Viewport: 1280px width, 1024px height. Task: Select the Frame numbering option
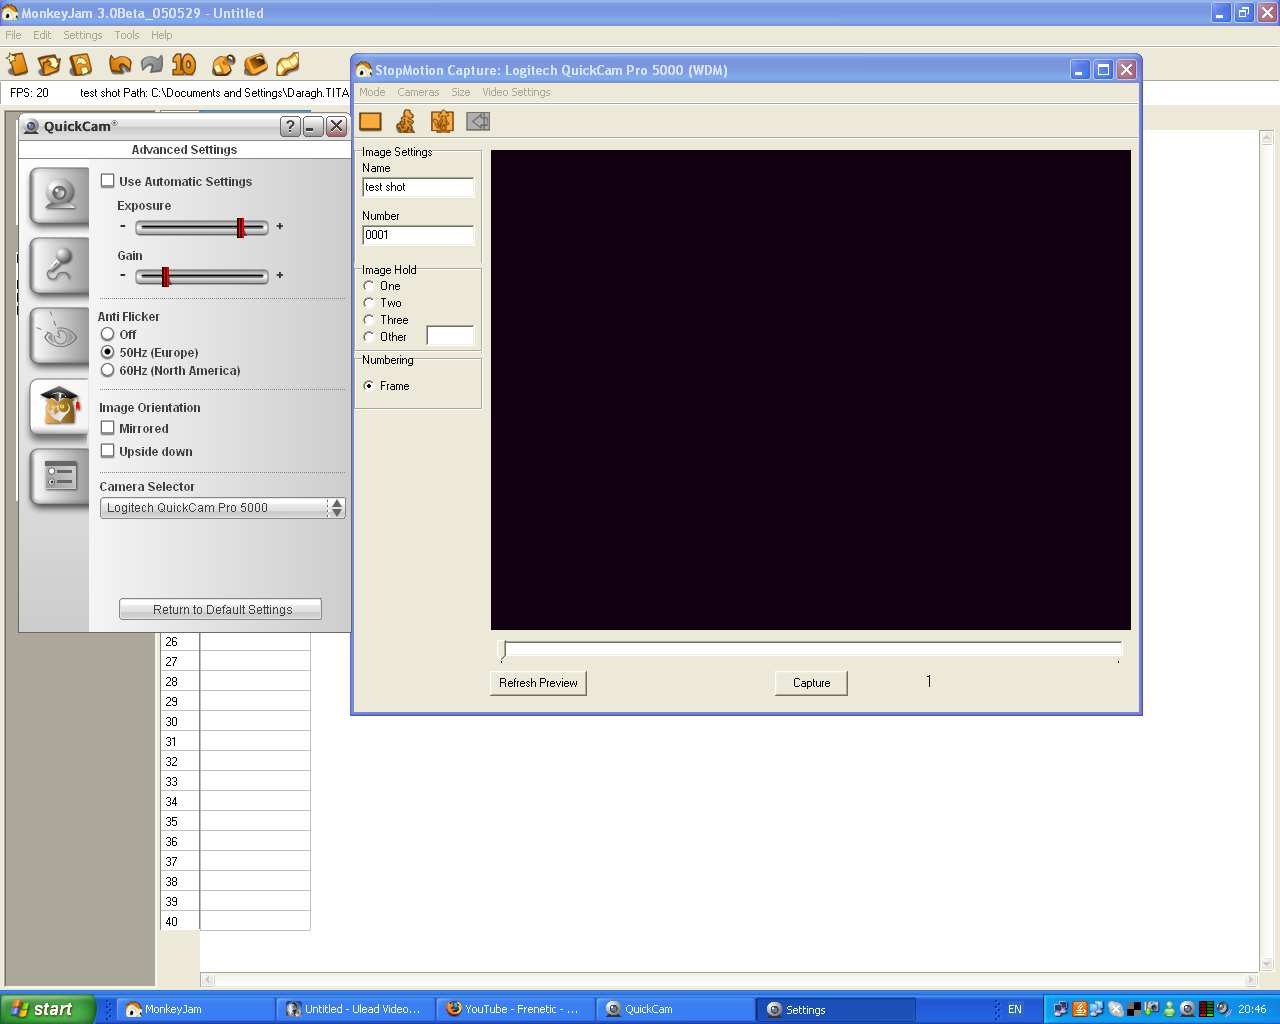[x=369, y=386]
